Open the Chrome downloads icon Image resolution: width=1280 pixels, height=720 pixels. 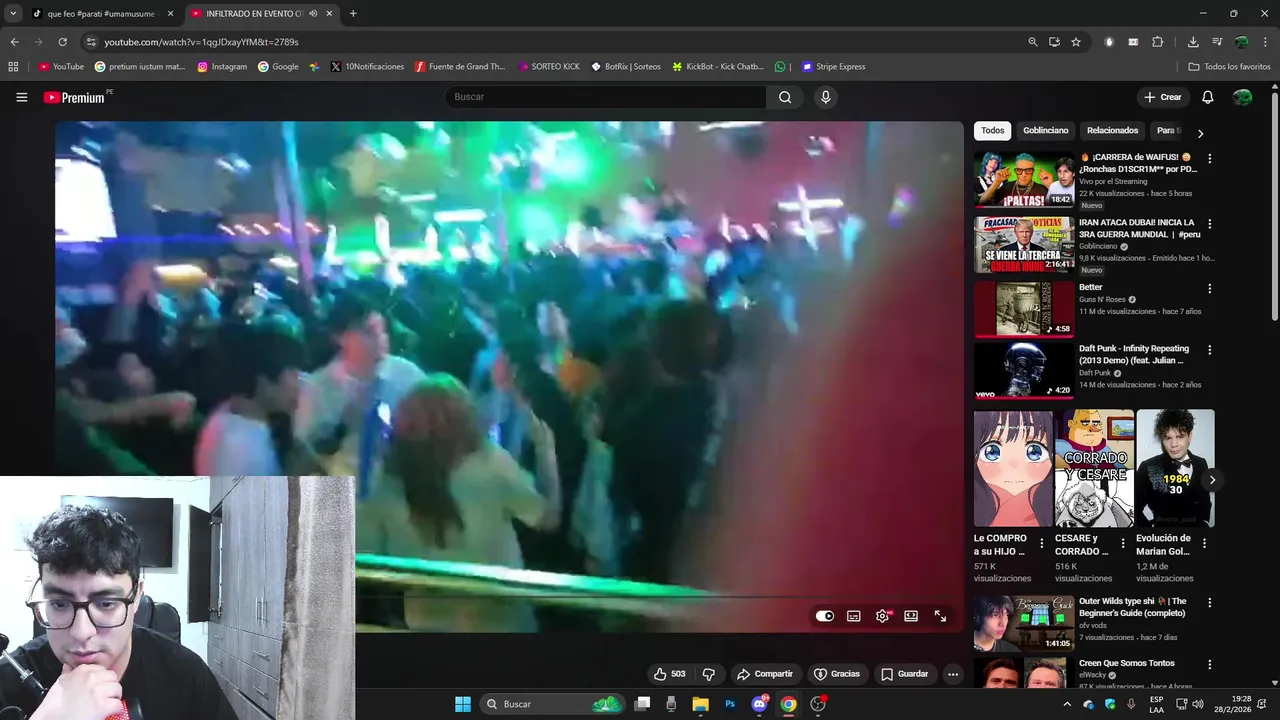point(1193,42)
